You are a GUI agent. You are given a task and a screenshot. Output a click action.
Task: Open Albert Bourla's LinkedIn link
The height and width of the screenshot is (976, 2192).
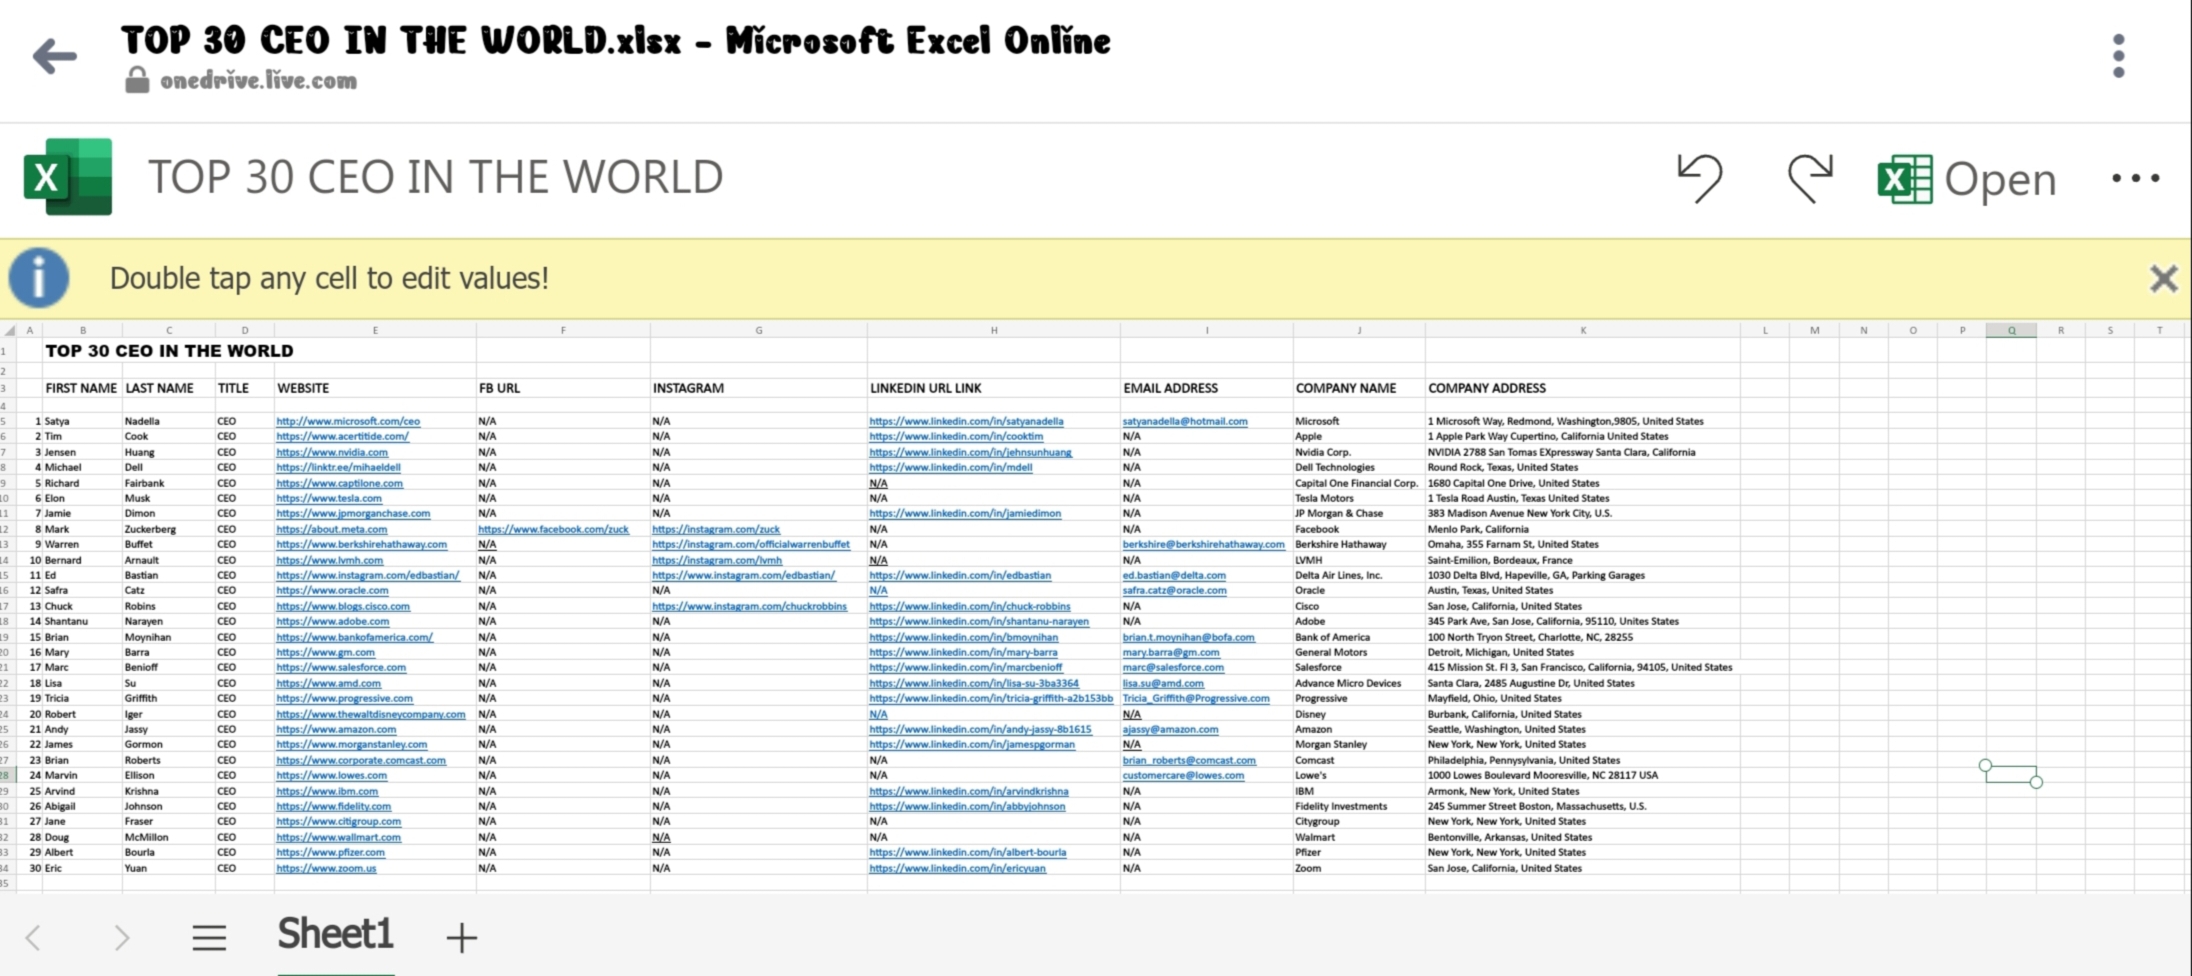[967, 852]
